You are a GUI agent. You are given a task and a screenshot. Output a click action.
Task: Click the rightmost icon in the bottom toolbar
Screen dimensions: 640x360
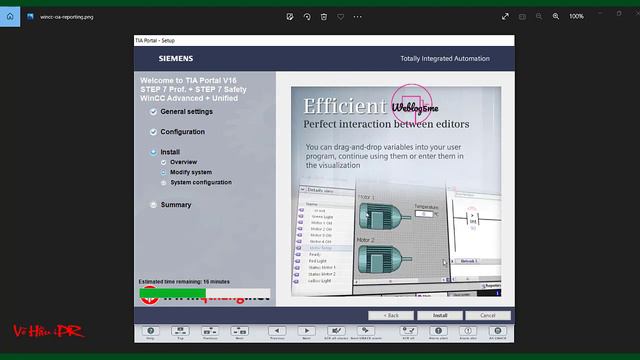point(498,331)
